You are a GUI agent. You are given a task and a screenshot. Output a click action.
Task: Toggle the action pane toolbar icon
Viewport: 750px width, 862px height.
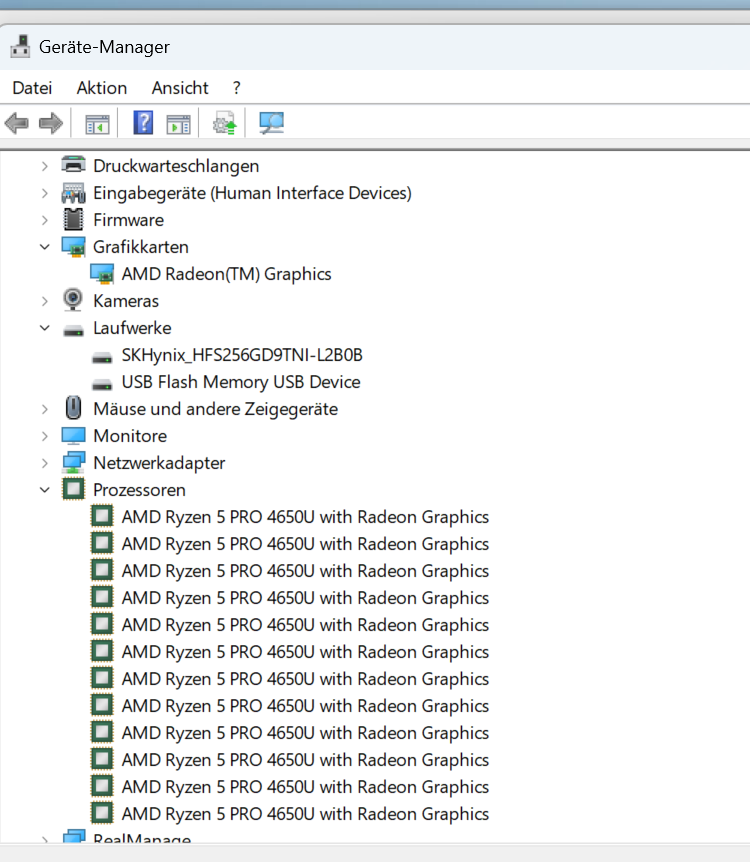(x=179, y=124)
